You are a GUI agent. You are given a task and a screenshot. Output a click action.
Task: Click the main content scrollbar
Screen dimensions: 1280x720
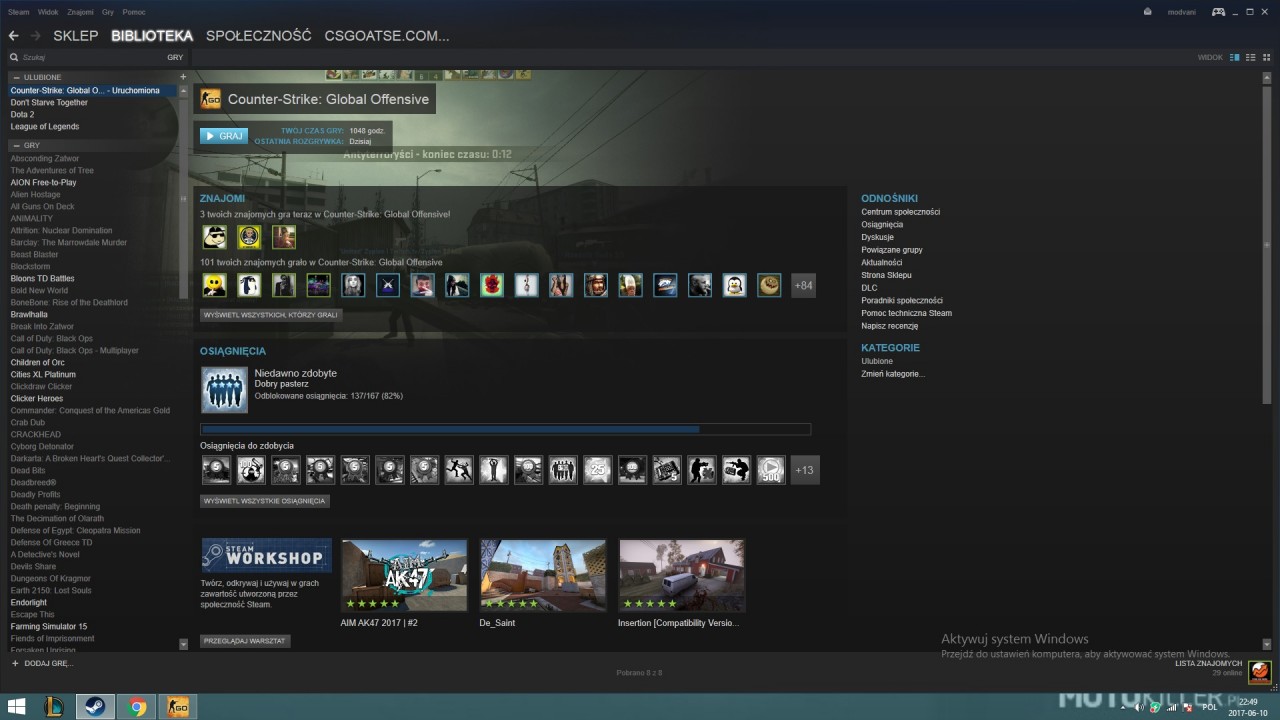pos(1268,245)
